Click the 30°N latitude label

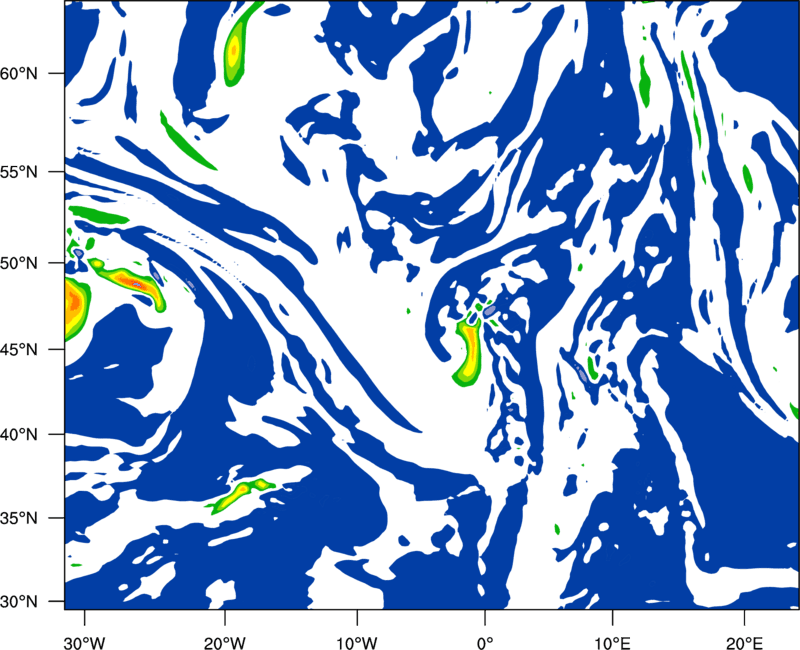19,601
